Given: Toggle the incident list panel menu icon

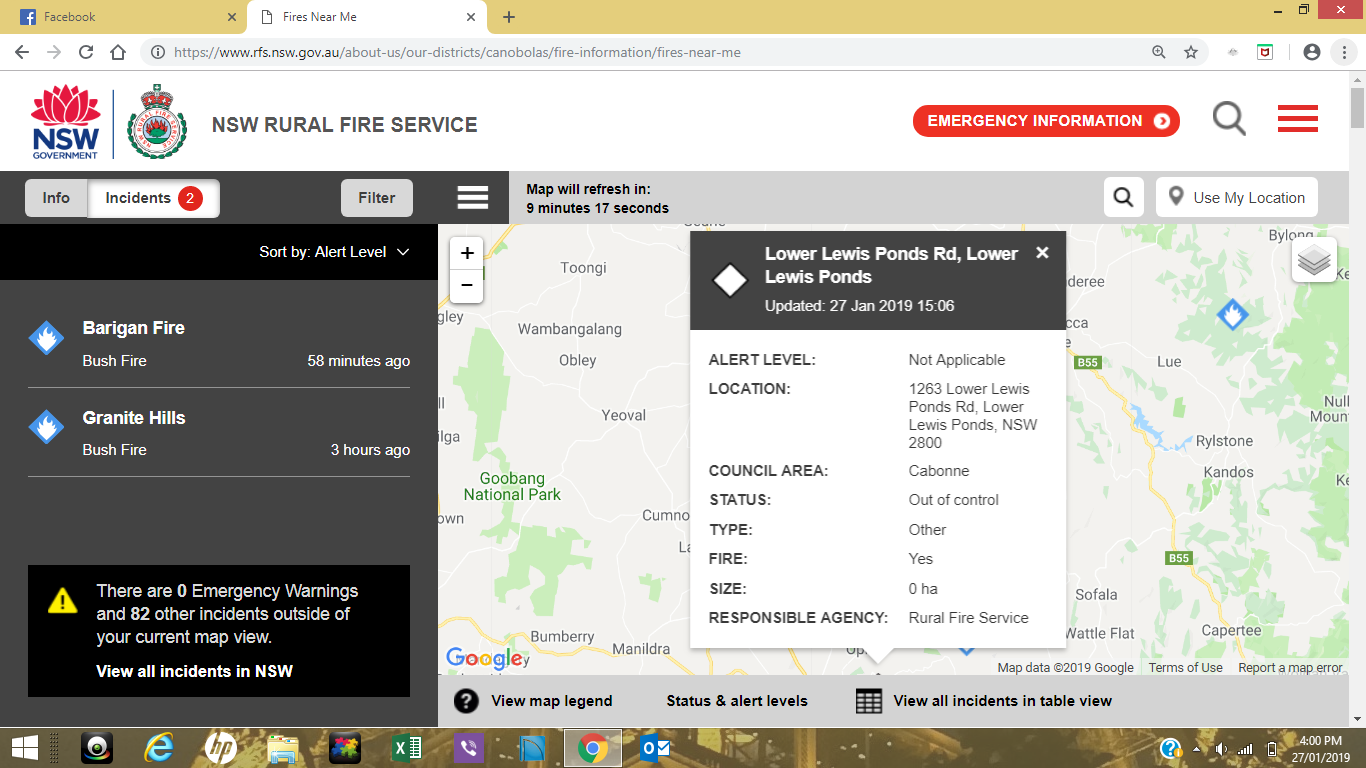Looking at the screenshot, I should tap(473, 197).
